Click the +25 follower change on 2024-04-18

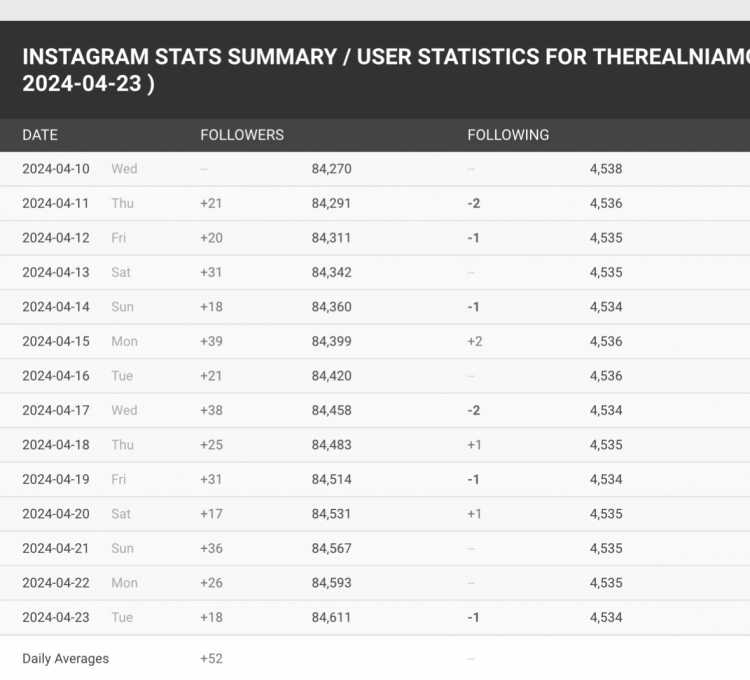coord(211,444)
